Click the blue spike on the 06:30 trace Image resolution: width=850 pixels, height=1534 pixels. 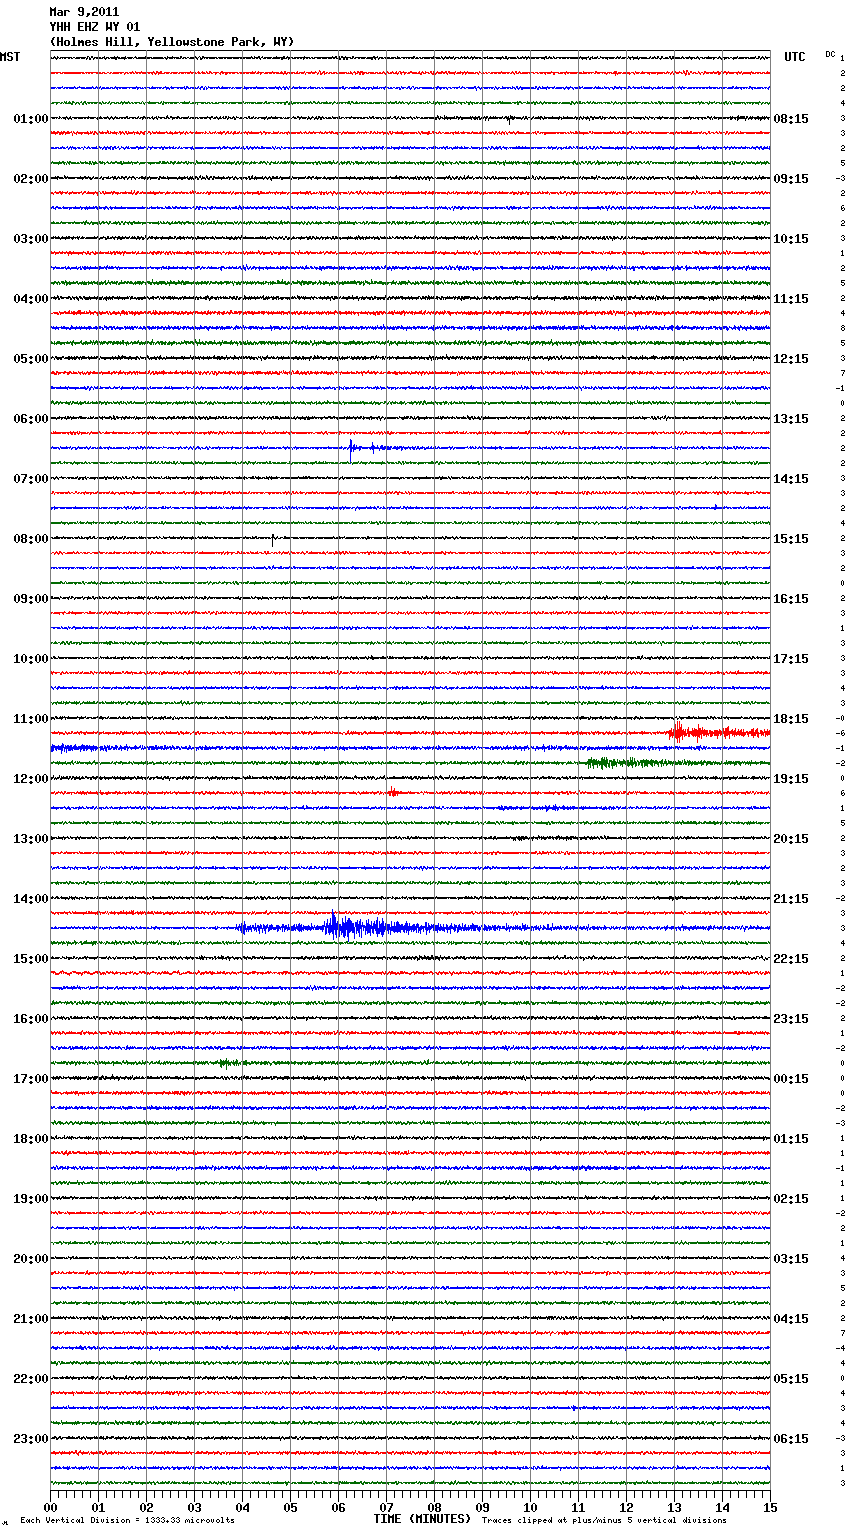(352, 447)
